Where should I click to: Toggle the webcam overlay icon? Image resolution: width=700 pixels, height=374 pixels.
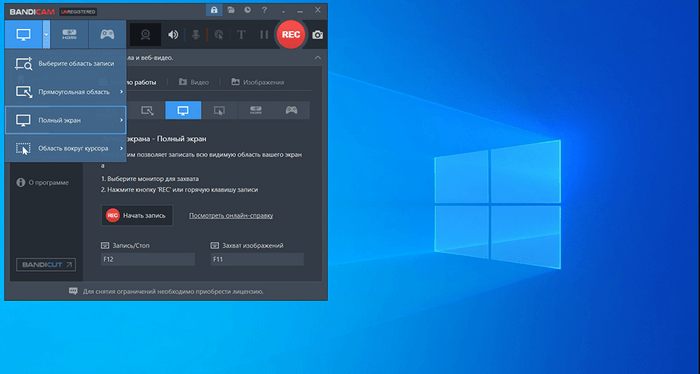(x=146, y=35)
